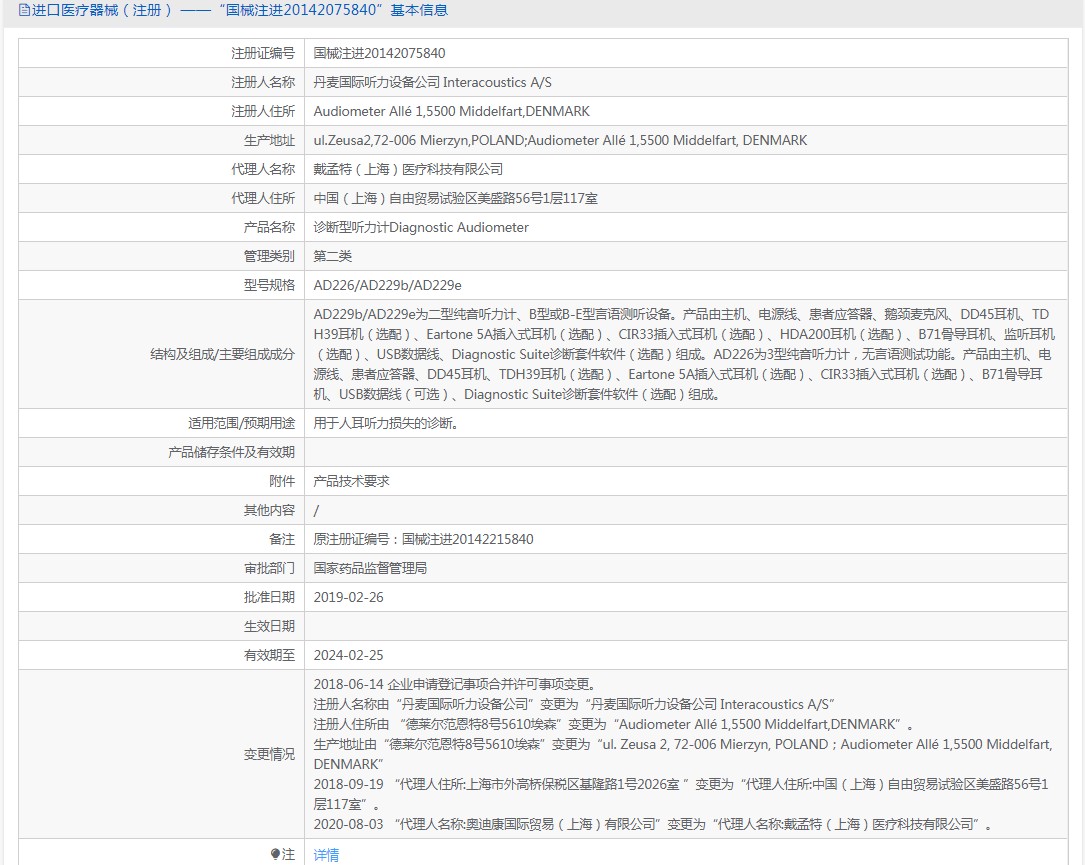Click the value 诊断型听力计Diagnostic Audiometer
The height and width of the screenshot is (865, 1085).
point(421,228)
